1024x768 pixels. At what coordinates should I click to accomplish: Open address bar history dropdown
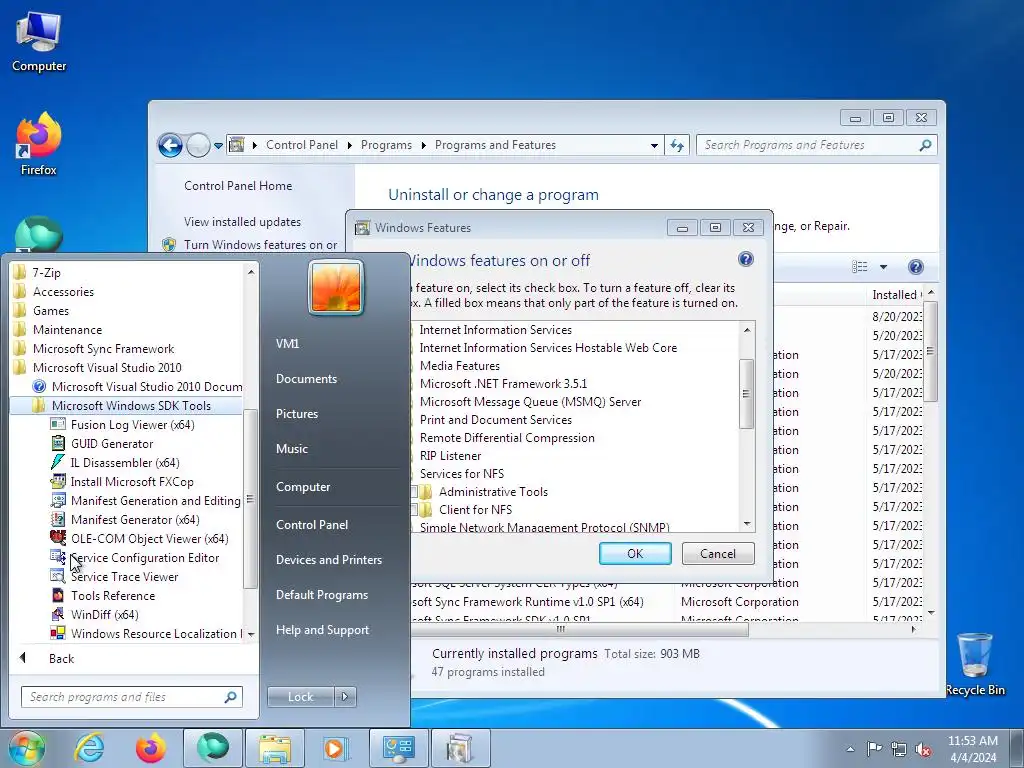(x=654, y=145)
